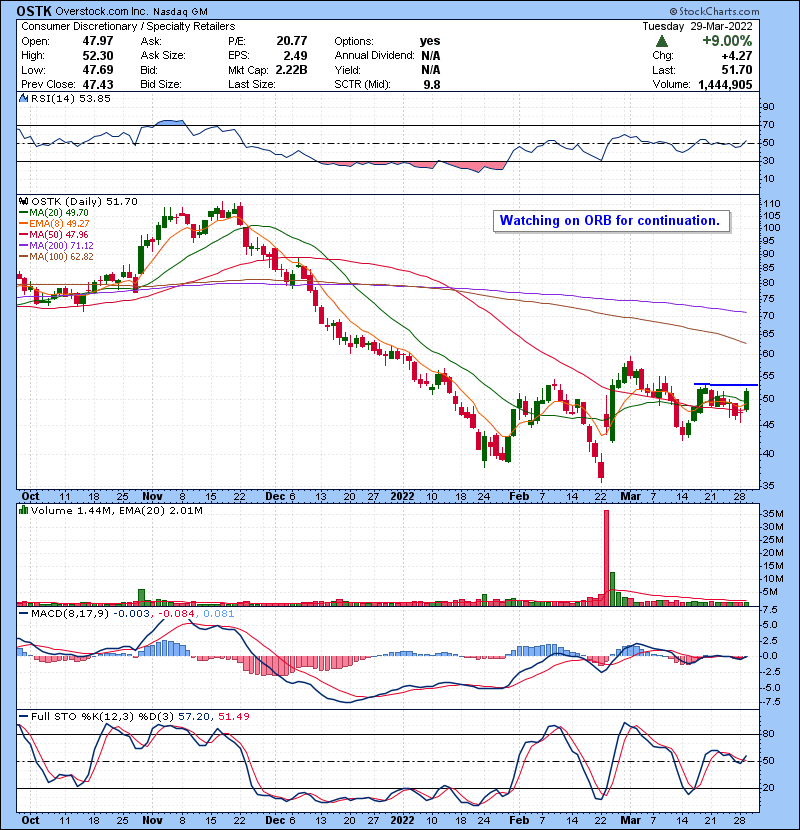Click the EMA(8) 49.27 legend entry
The image size is (800, 830).
(x=54, y=224)
